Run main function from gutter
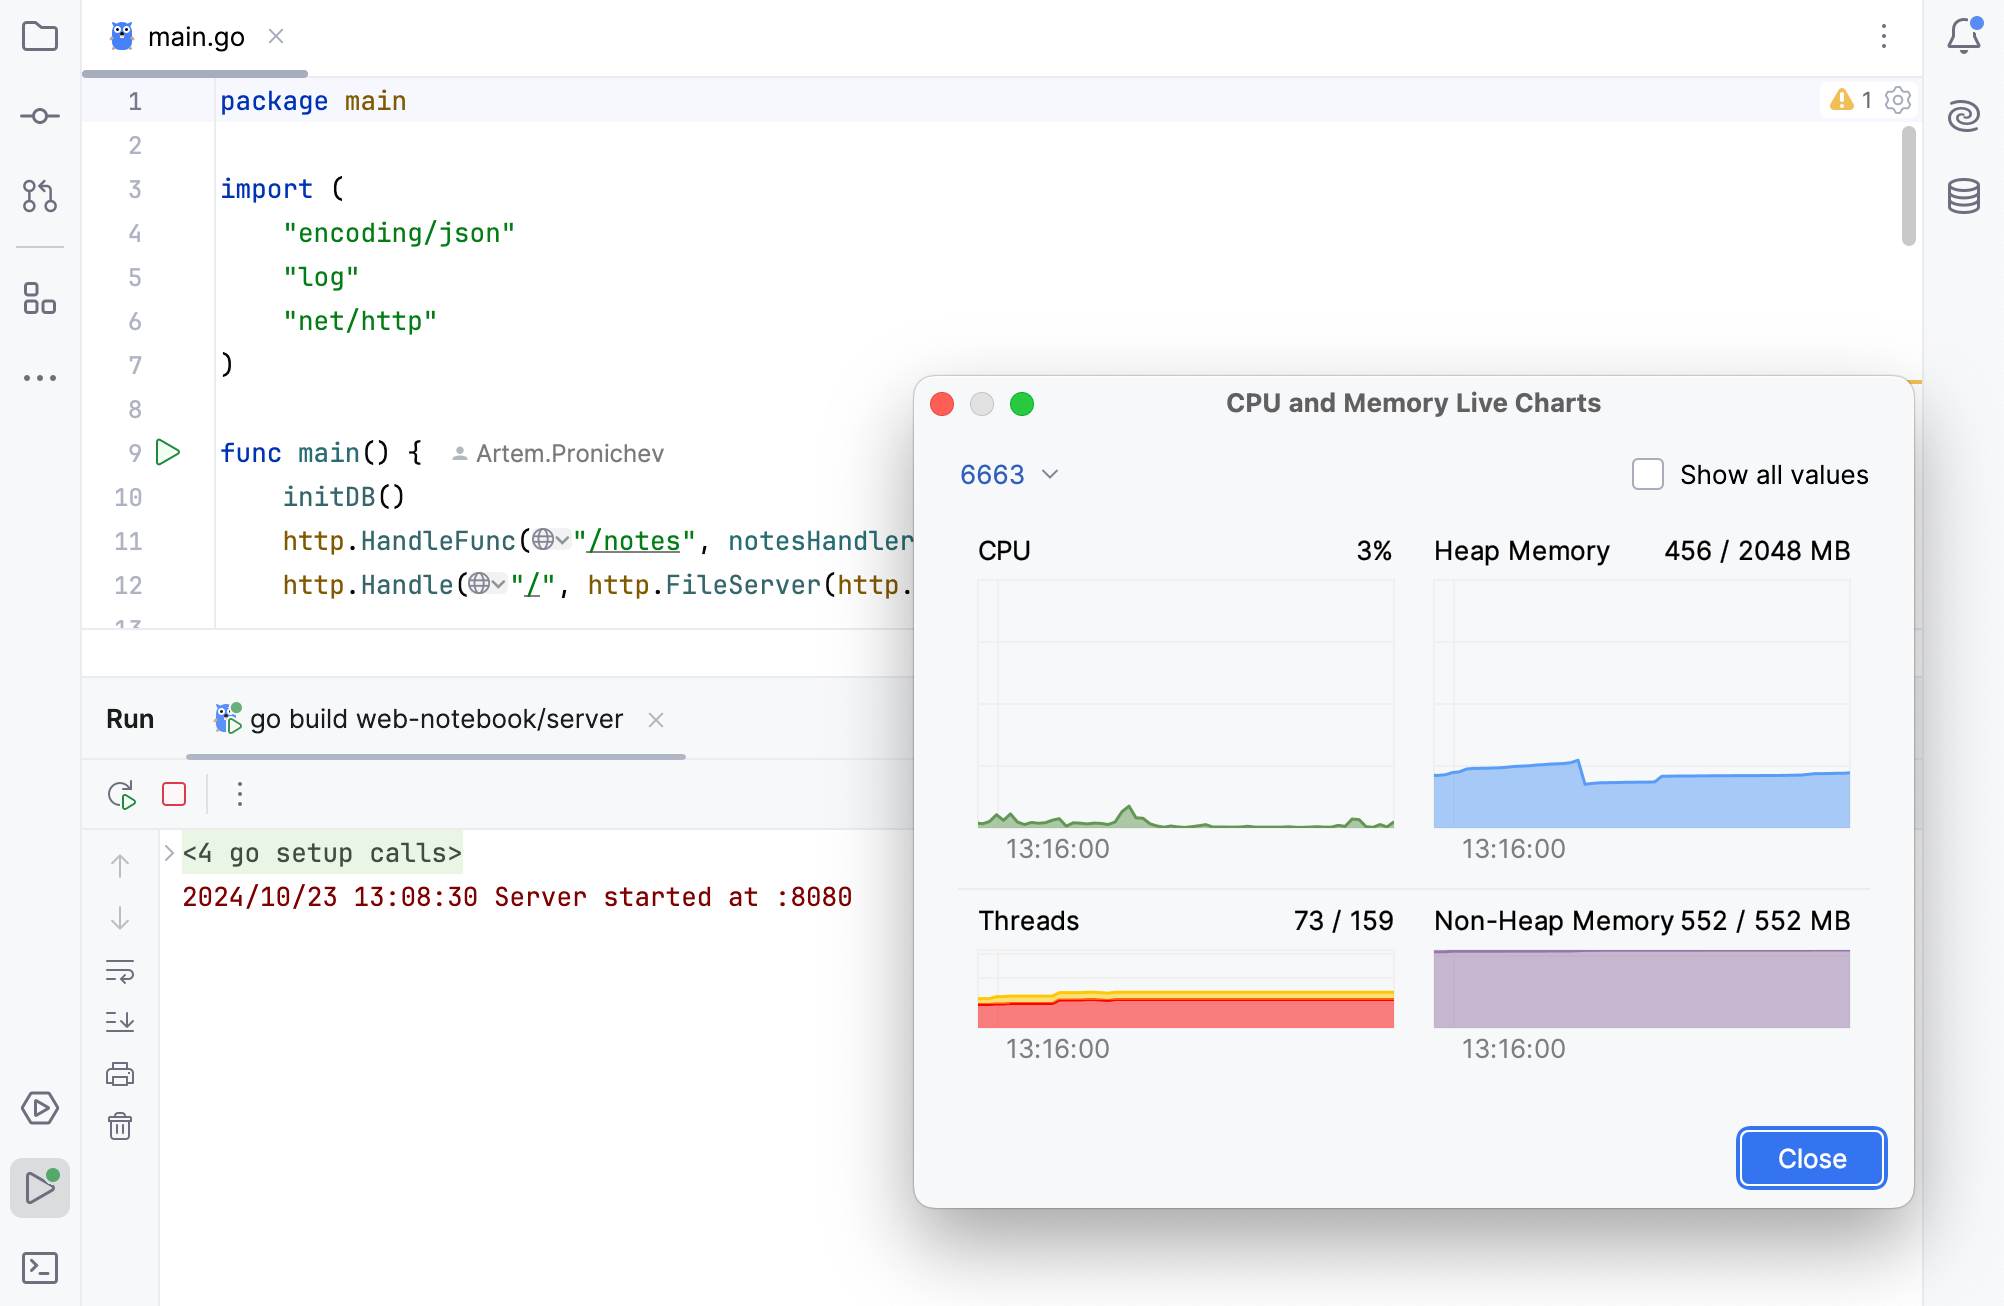This screenshot has width=2004, height=1306. 168,453
